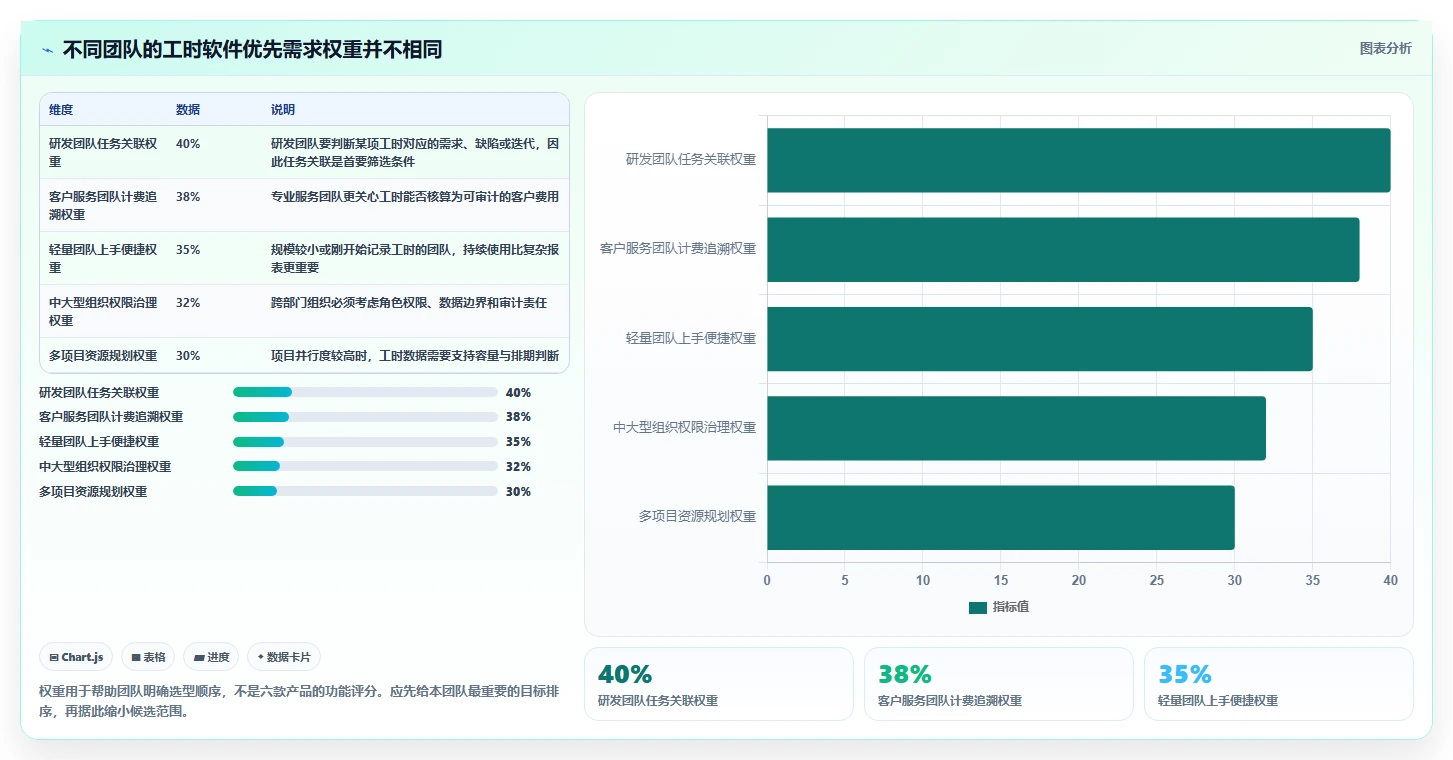Click the 中大型组织权限治理权重 bar in the chart
The width and height of the screenshot is (1453, 760).
coord(1016,428)
